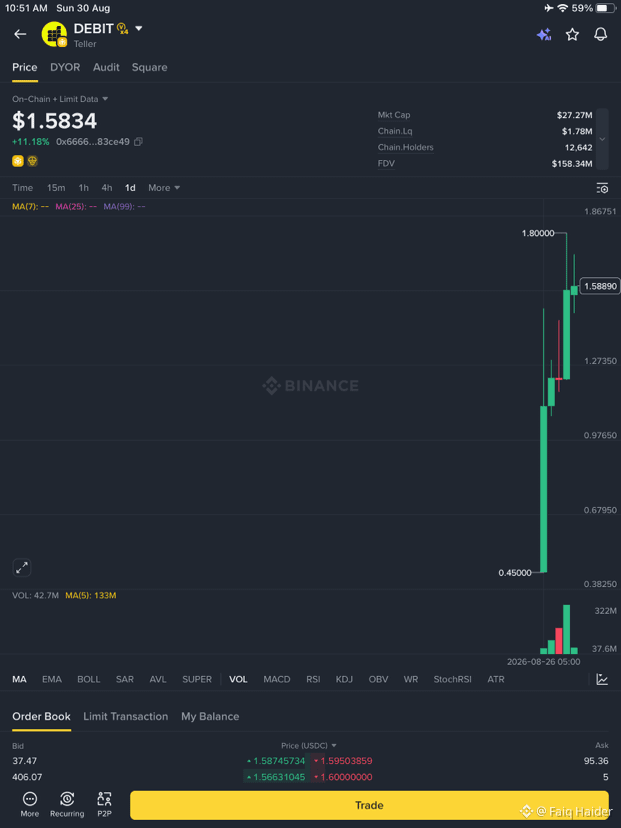The image size is (621, 828).
Task: Open More timeframes dropdown
Action: coord(164,188)
